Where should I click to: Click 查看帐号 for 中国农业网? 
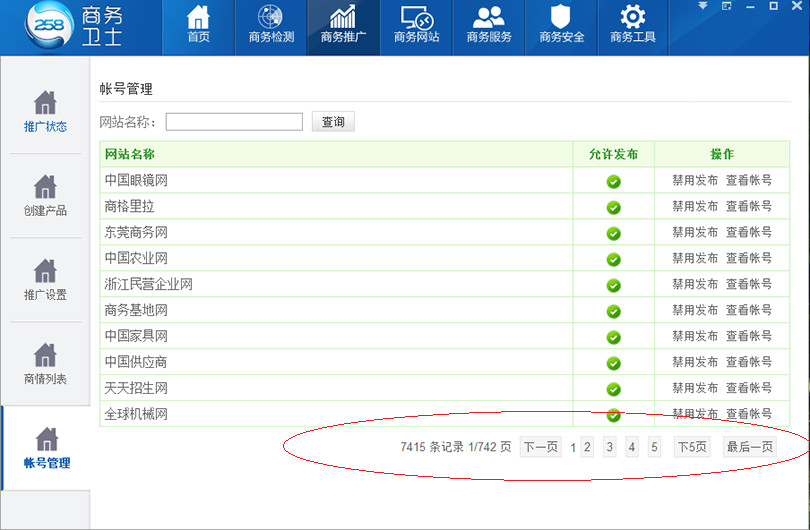[x=749, y=258]
